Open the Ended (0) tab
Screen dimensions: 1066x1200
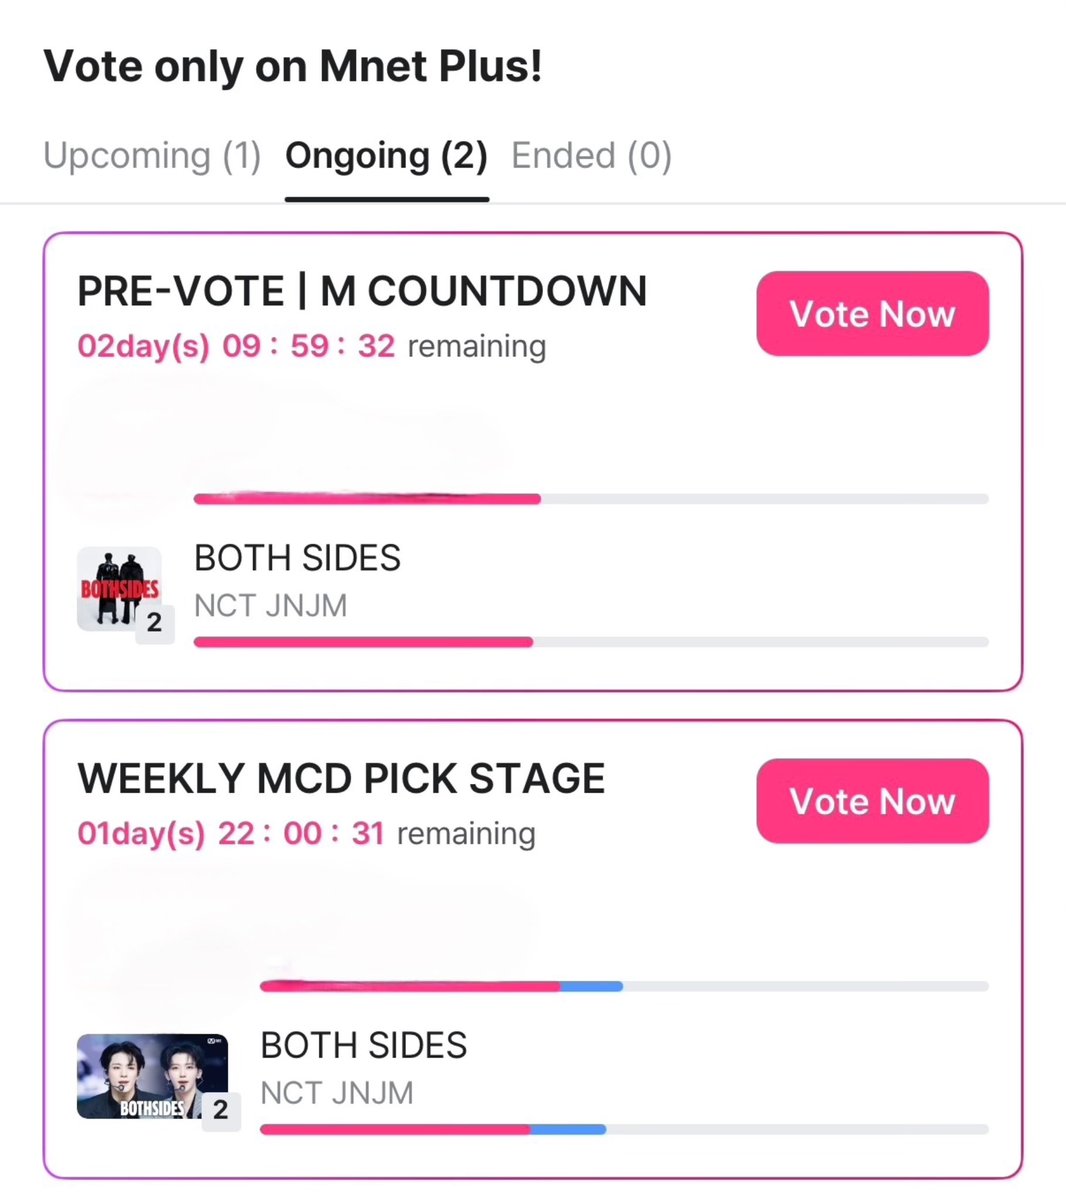592,156
